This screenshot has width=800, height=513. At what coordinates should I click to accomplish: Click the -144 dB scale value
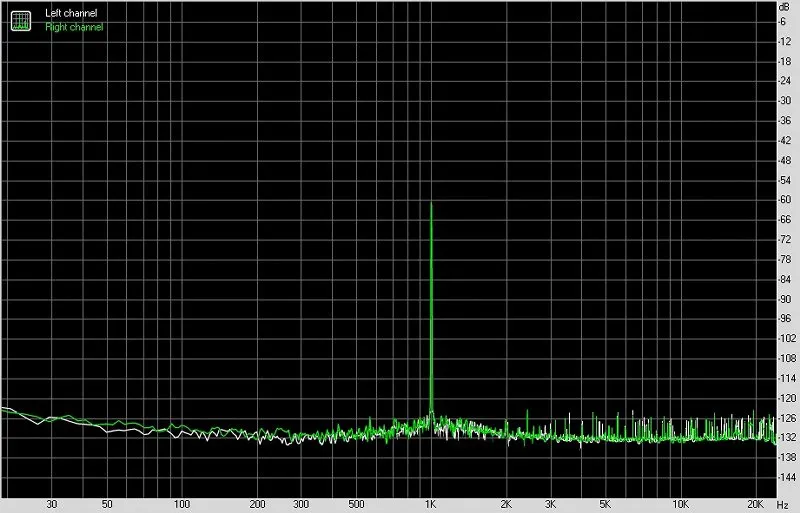click(787, 477)
